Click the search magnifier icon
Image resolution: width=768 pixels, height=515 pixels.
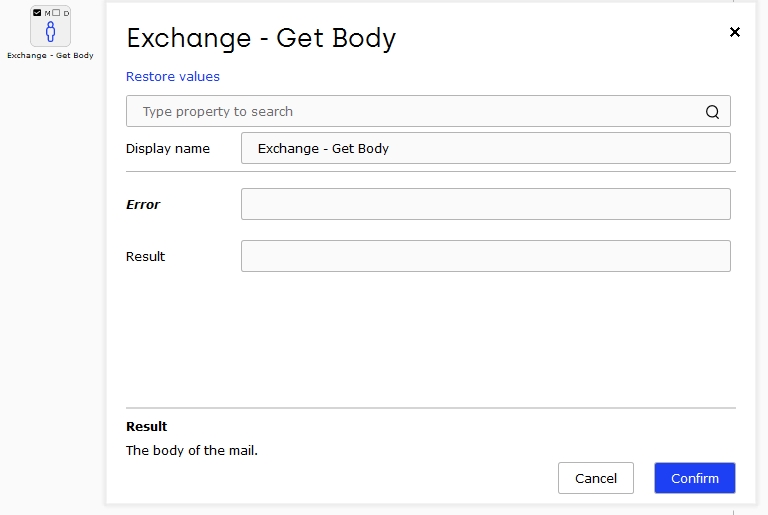point(712,112)
